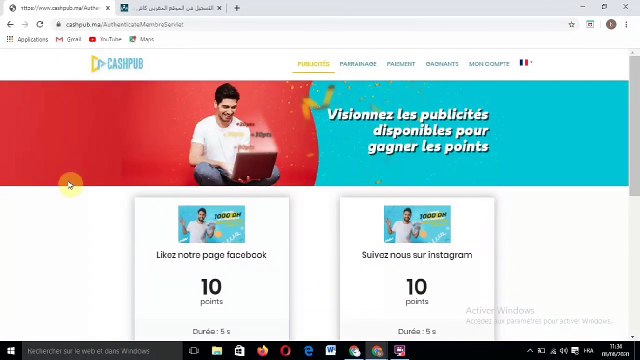Viewport: 640px width, 360px height.
Task: Open the network icon in the tray
Action: tap(553, 351)
